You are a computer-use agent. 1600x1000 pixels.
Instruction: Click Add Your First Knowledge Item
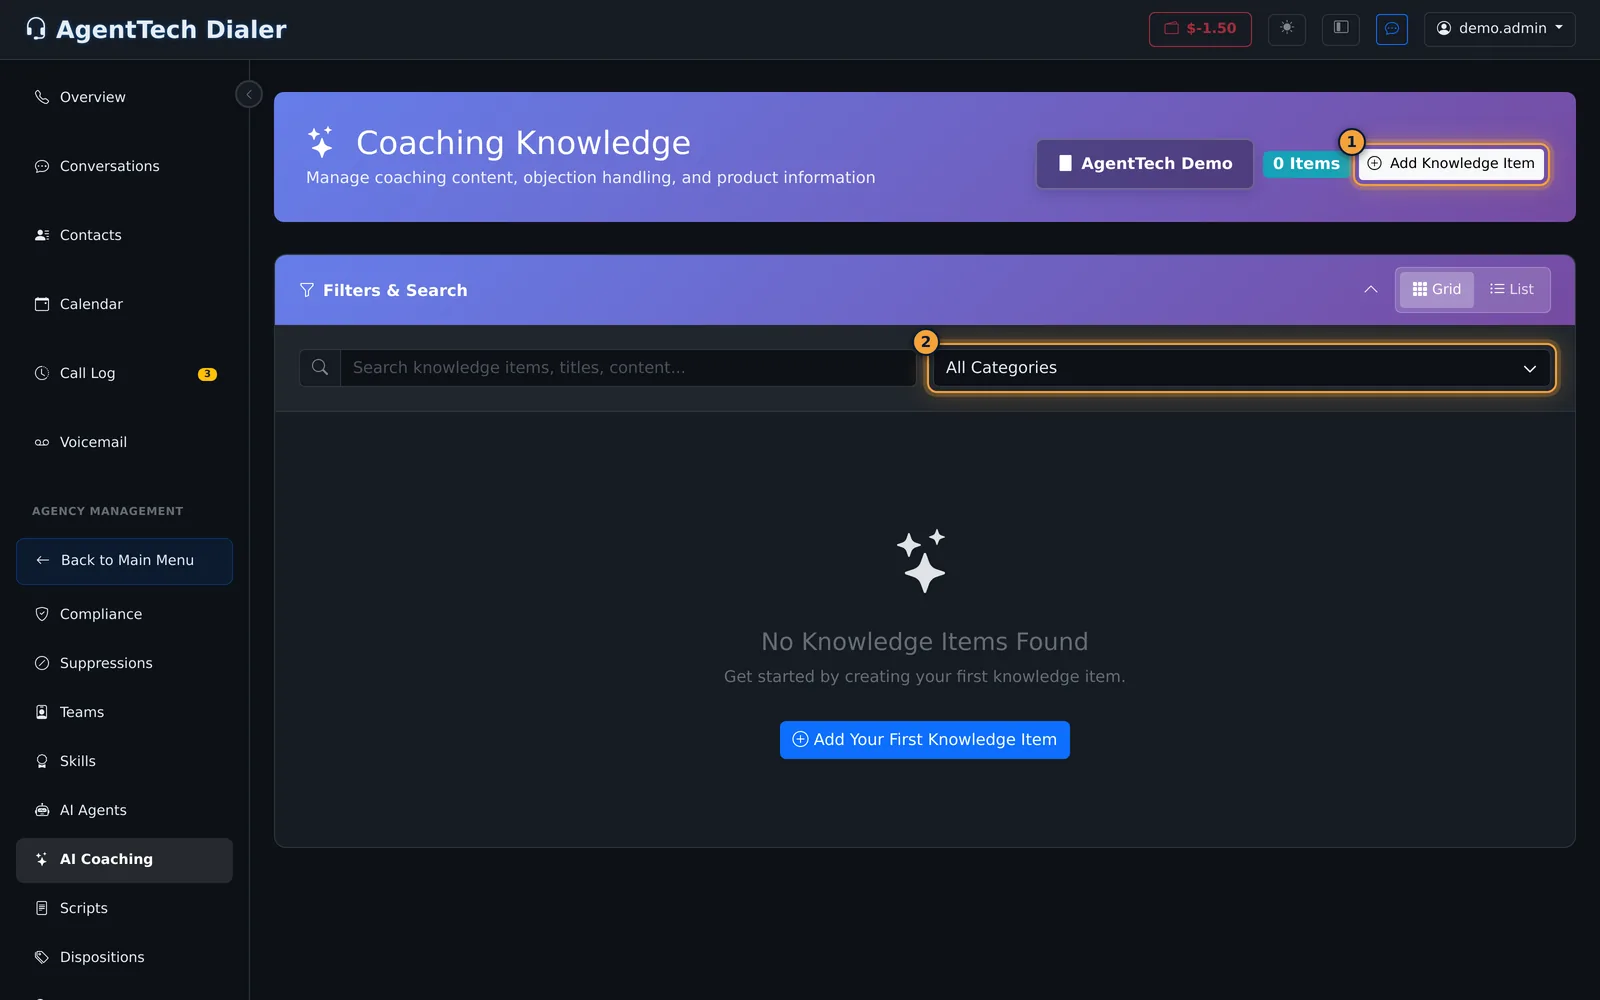point(925,740)
